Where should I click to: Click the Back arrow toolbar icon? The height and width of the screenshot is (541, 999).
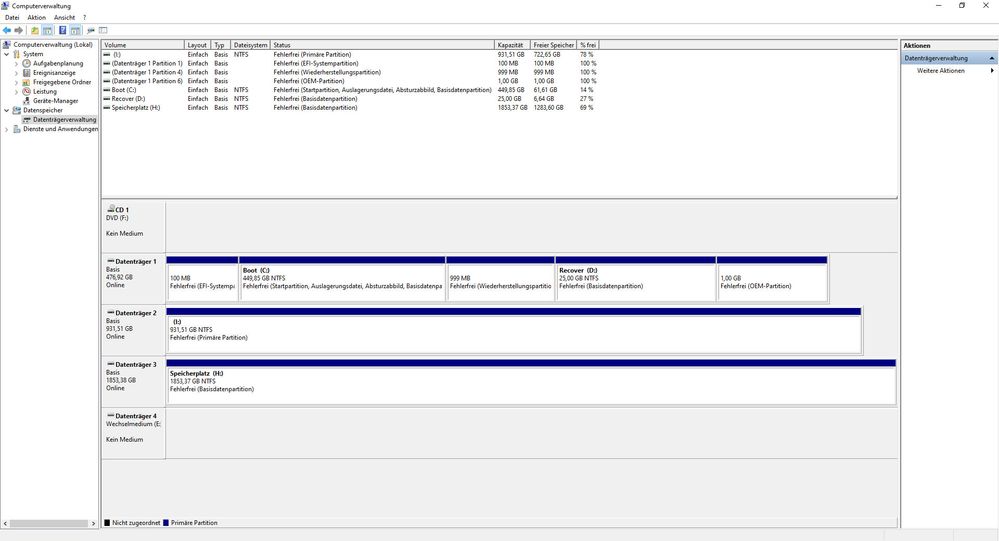[x=7, y=31]
